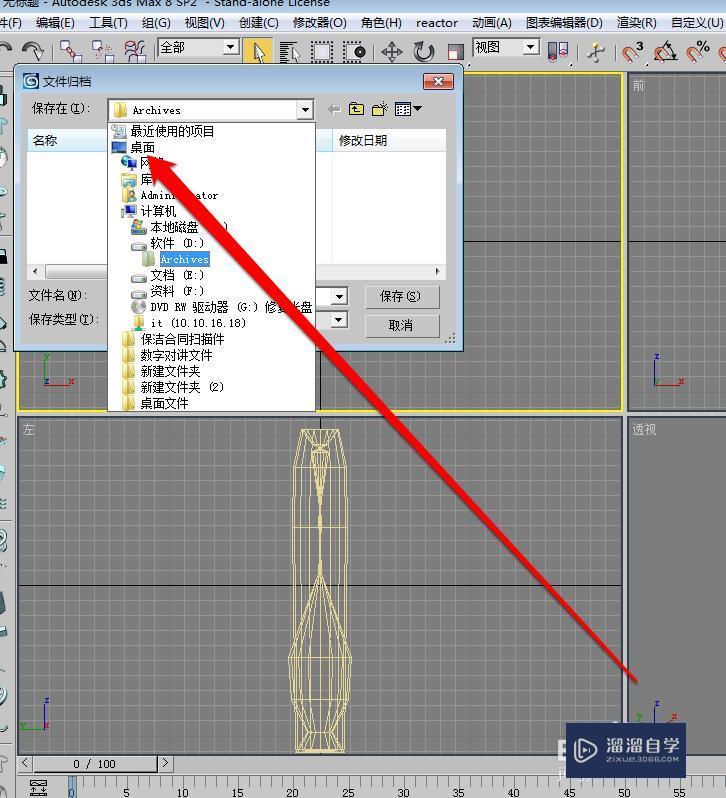
Task: Click the key mode icon beside timeline
Action: pyautogui.click(x=38, y=787)
